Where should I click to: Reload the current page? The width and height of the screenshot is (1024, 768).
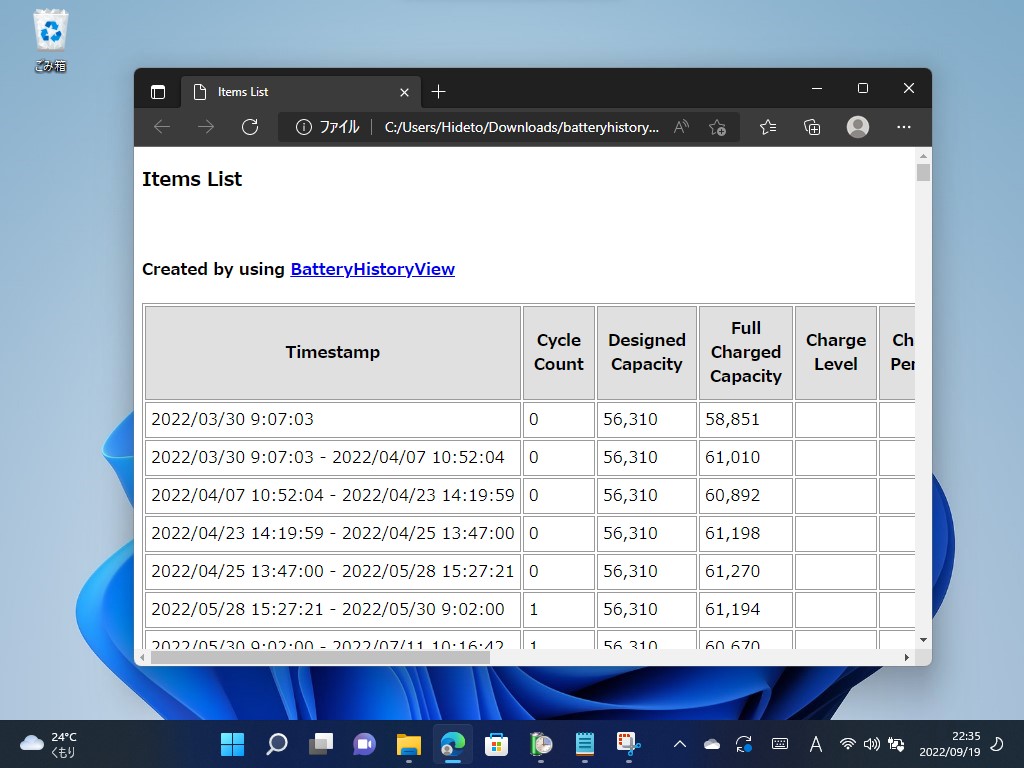pos(249,127)
